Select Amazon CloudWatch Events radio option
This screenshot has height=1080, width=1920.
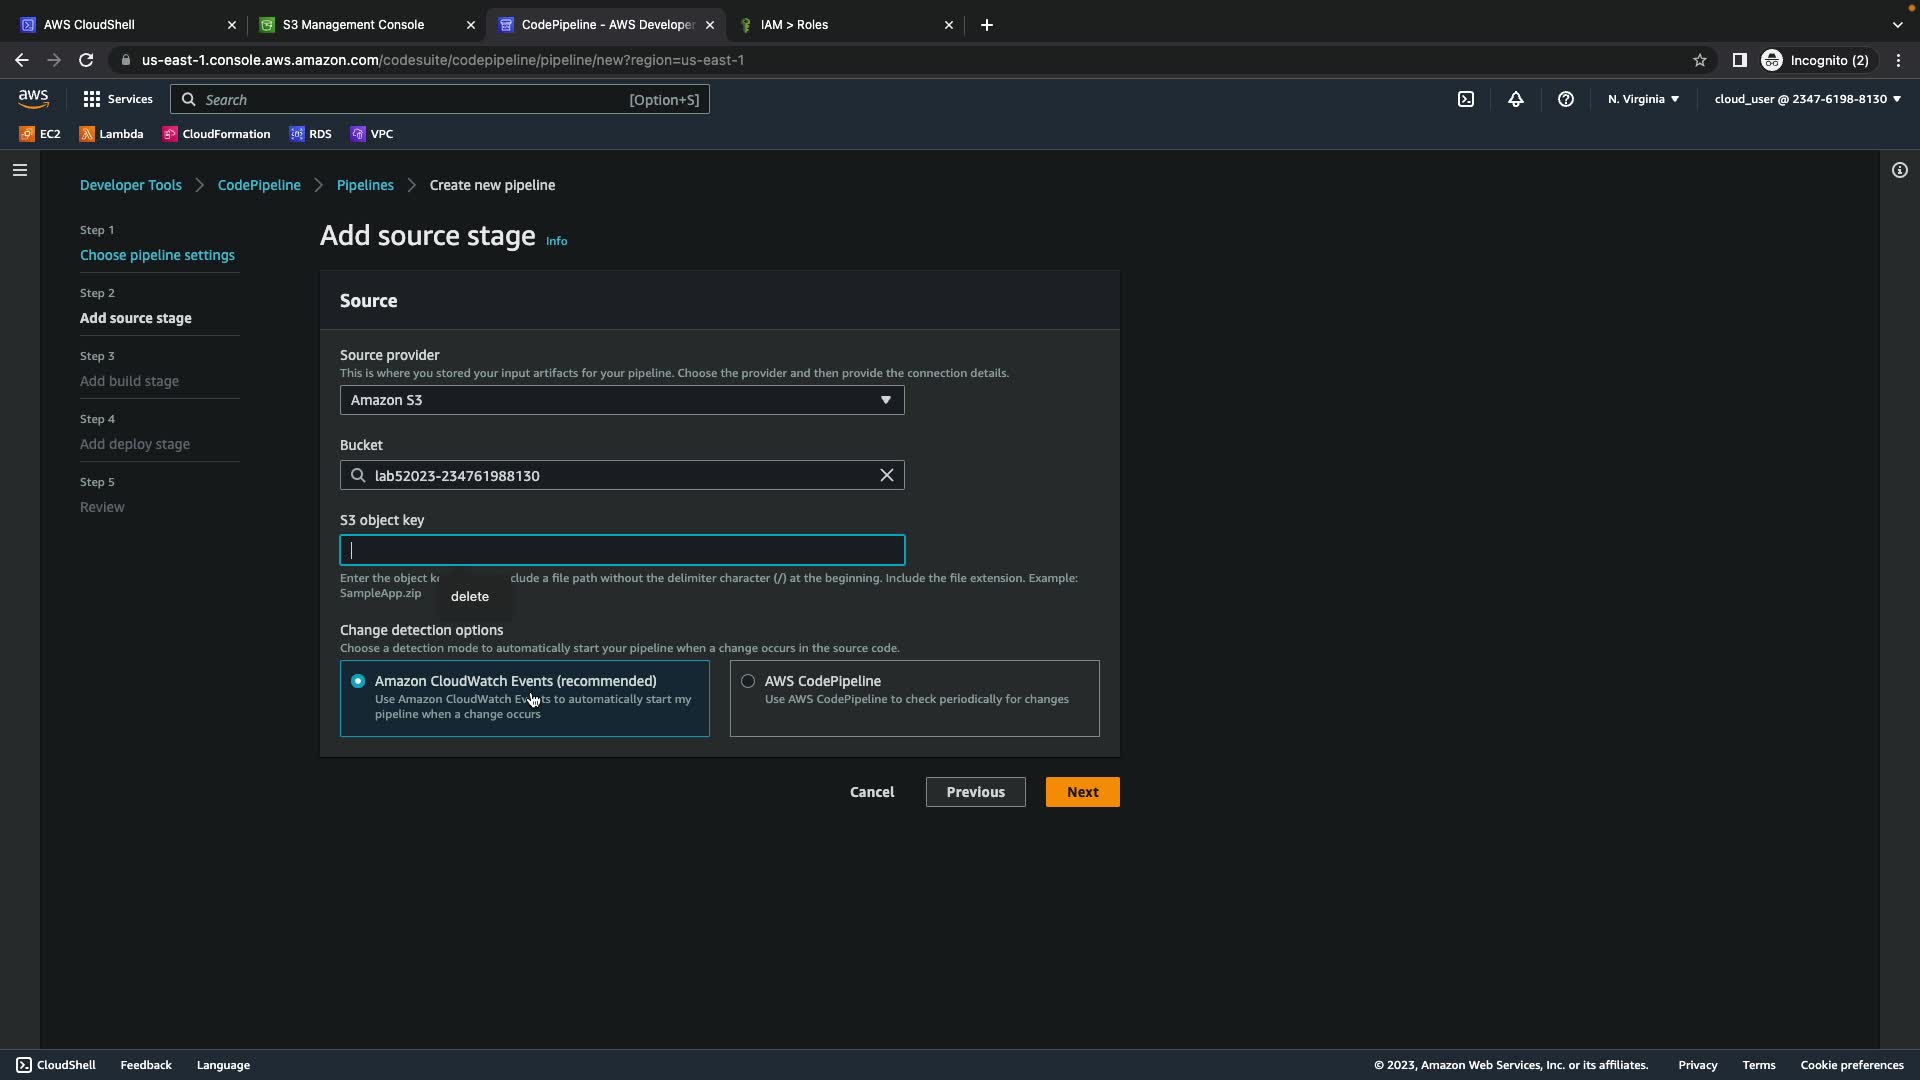tap(358, 681)
